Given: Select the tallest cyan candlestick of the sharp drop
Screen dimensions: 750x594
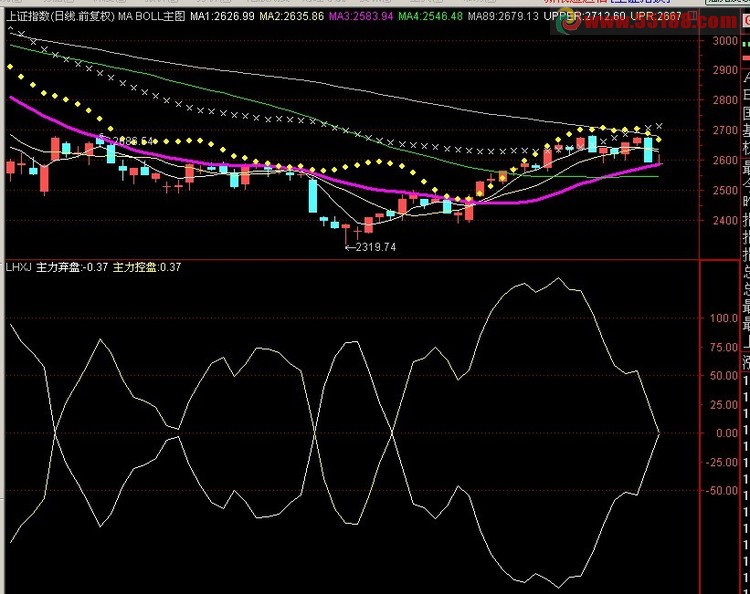Looking at the screenshot, I should tap(313, 196).
